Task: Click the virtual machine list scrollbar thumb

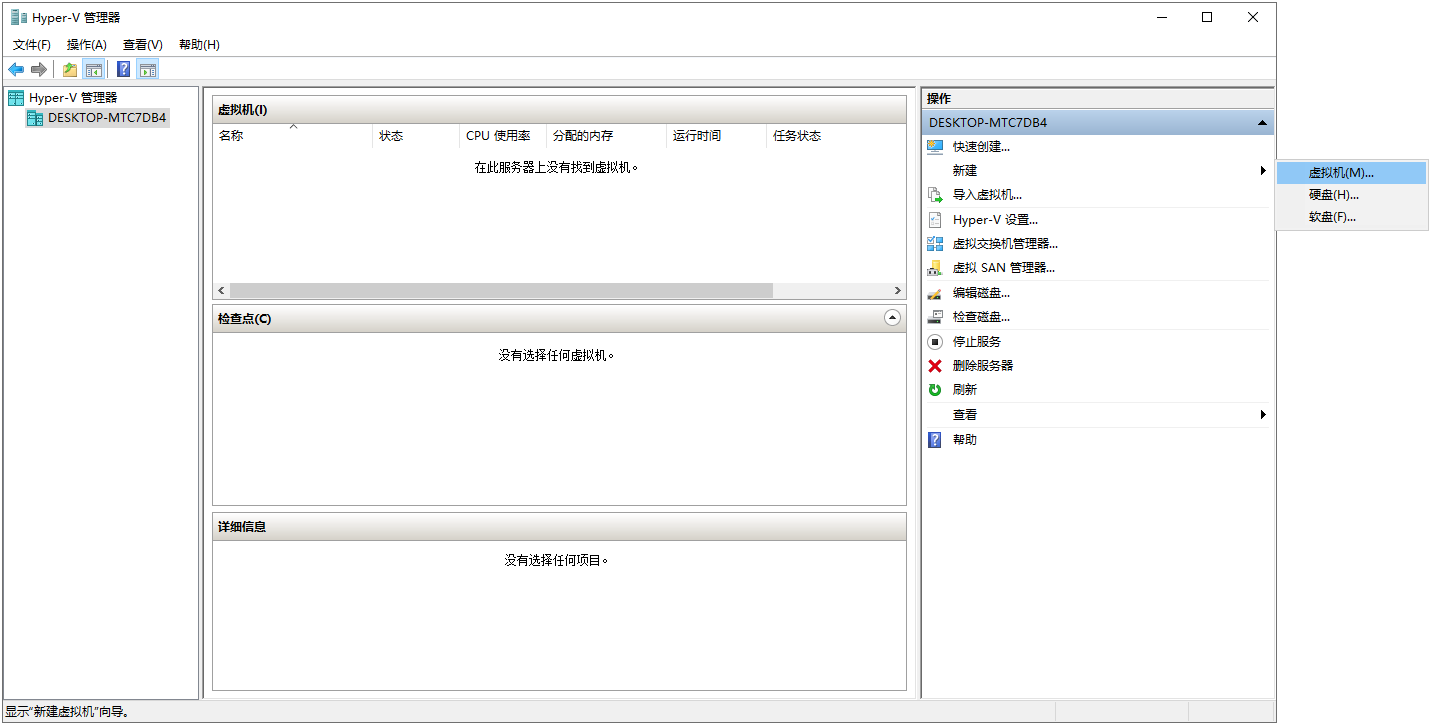Action: tap(501, 290)
